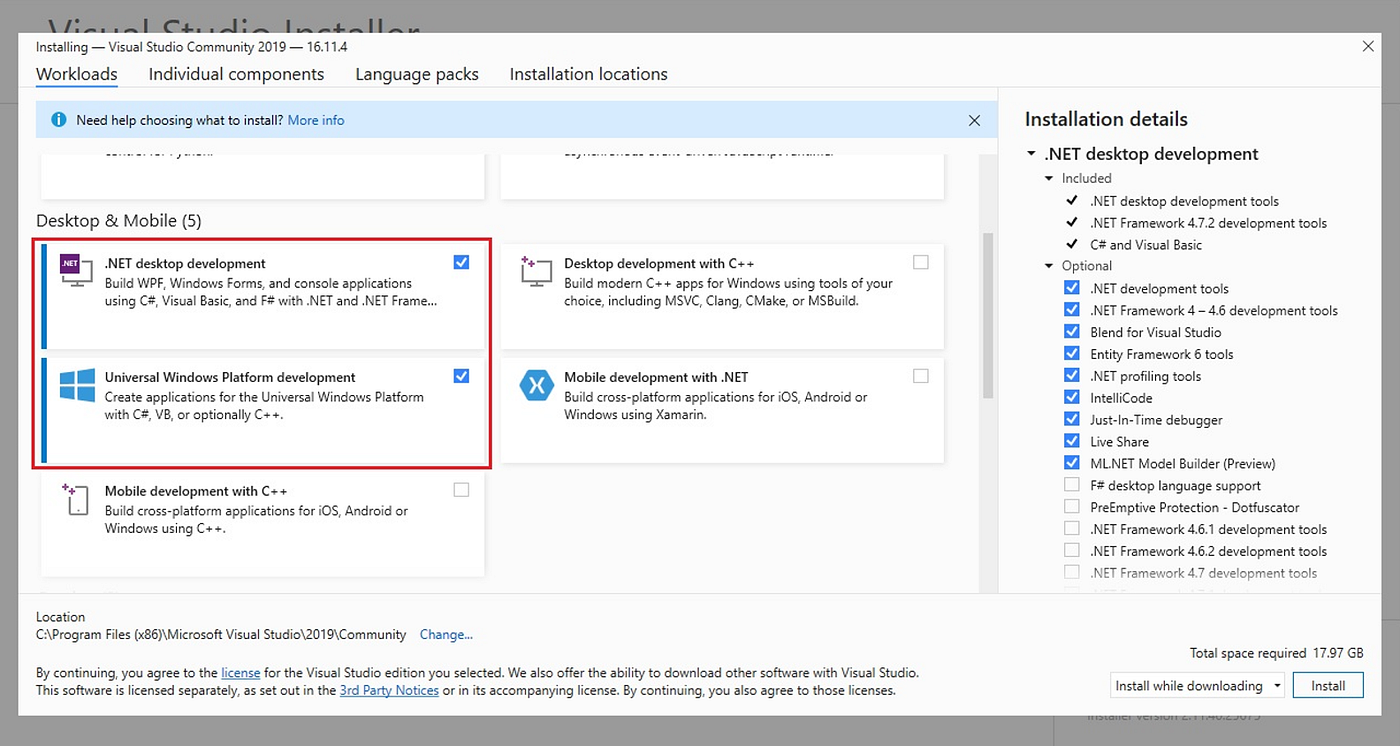Check F# desktop language support
The image size is (1400, 746).
pyautogui.click(x=1072, y=485)
